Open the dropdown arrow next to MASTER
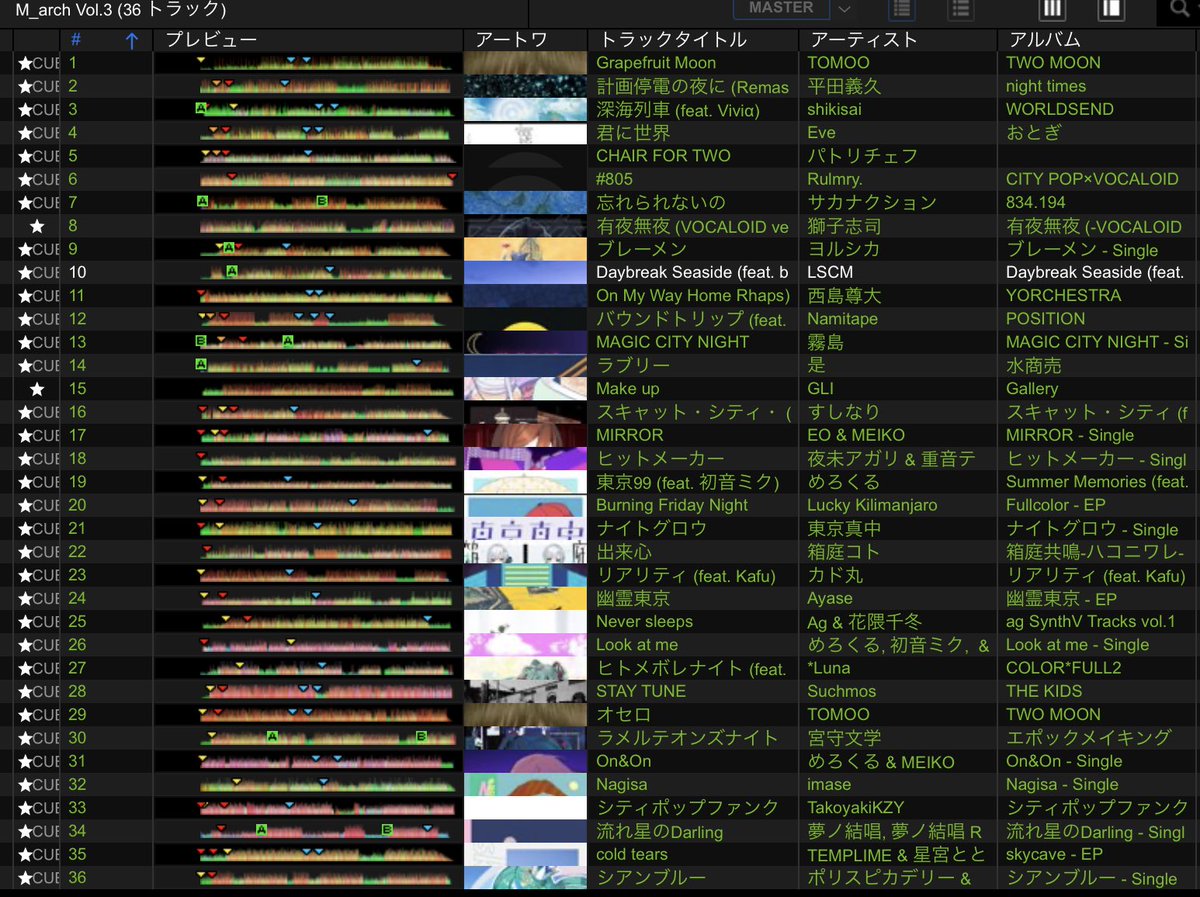Image resolution: width=1200 pixels, height=897 pixels. pyautogui.click(x=845, y=9)
